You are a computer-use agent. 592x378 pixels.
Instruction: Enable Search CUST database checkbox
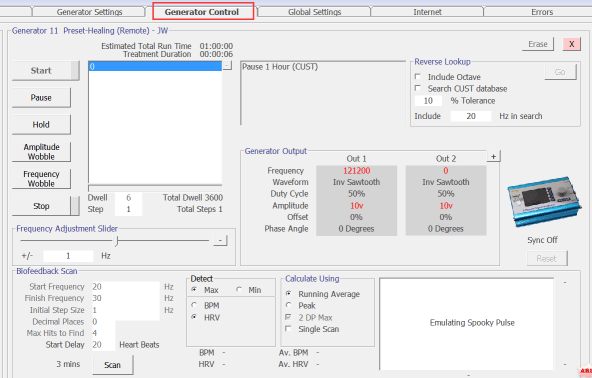[x=418, y=88]
